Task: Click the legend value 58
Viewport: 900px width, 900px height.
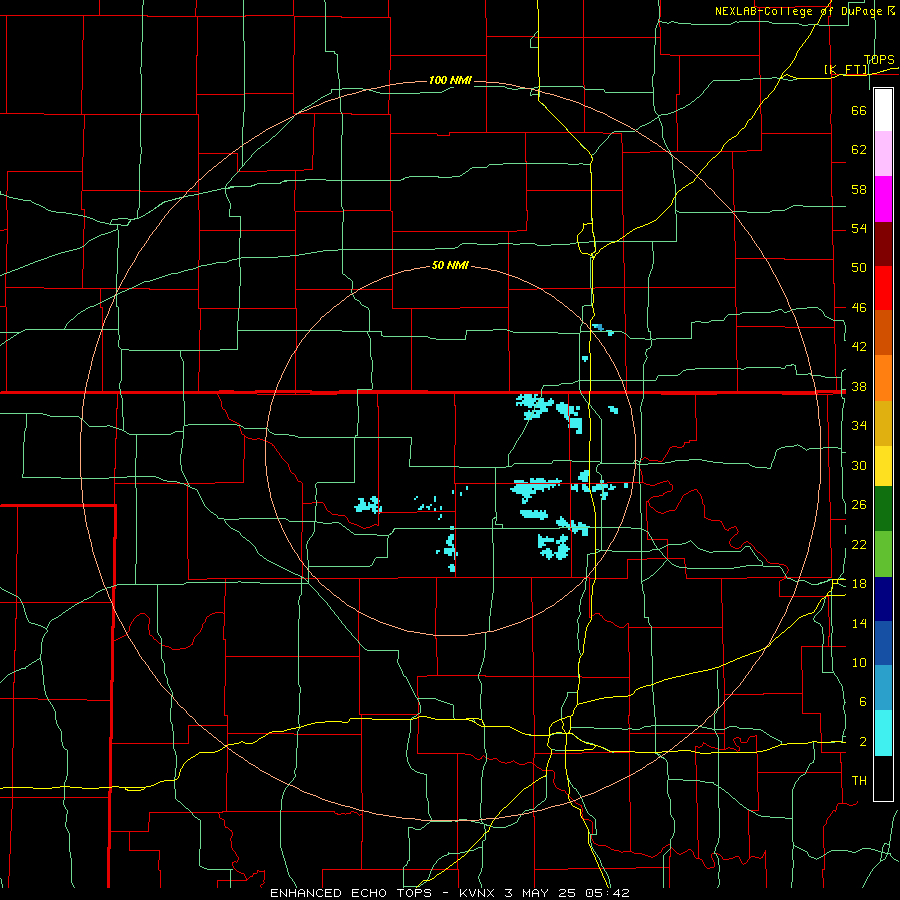Action: pyautogui.click(x=859, y=189)
